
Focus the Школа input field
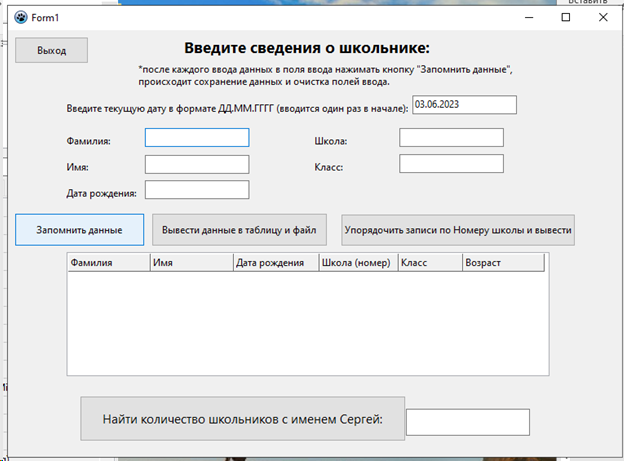(451, 137)
